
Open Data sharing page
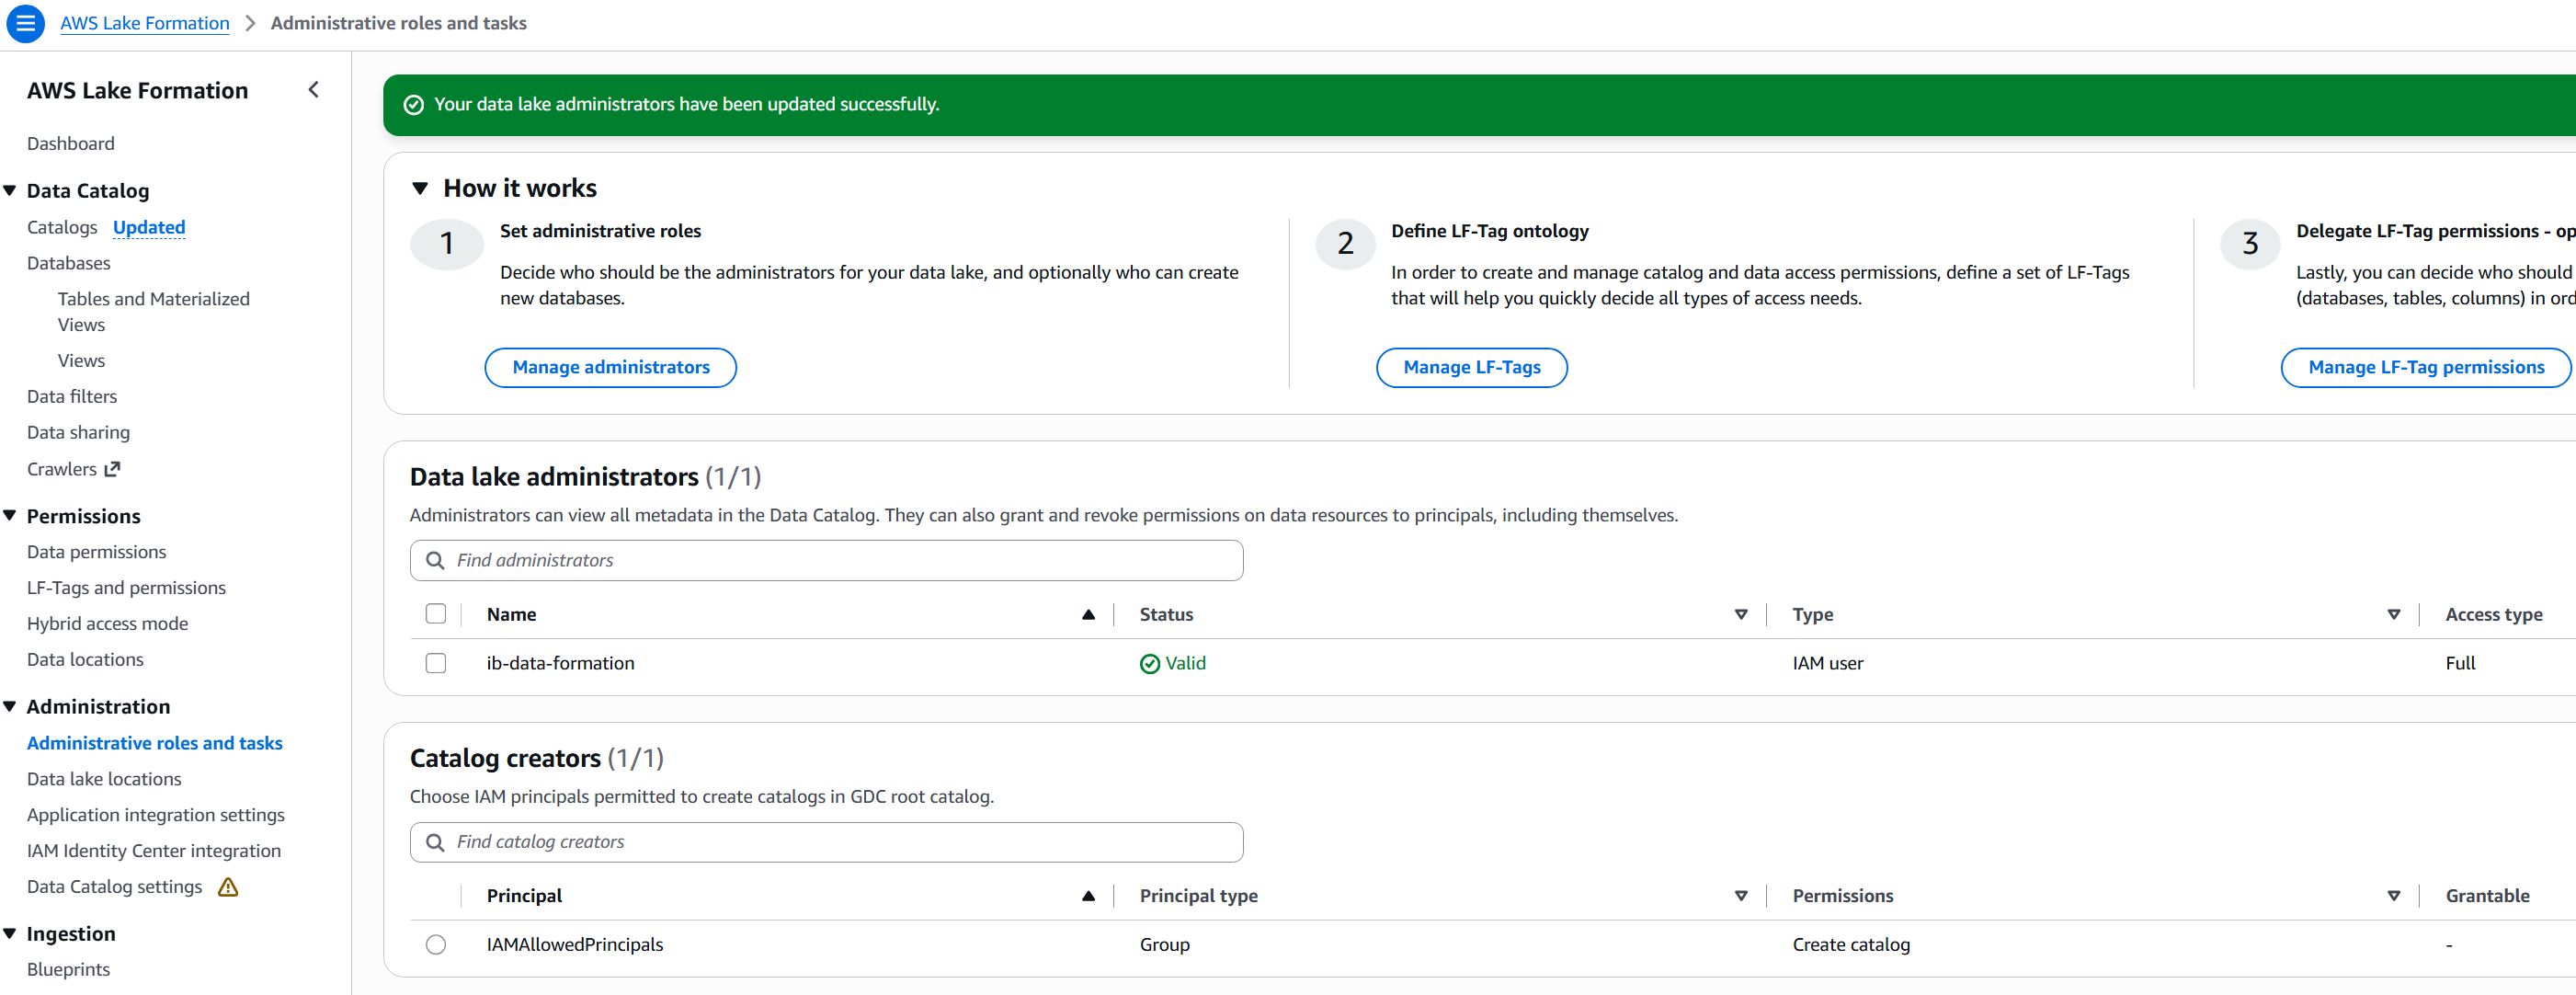click(x=78, y=433)
